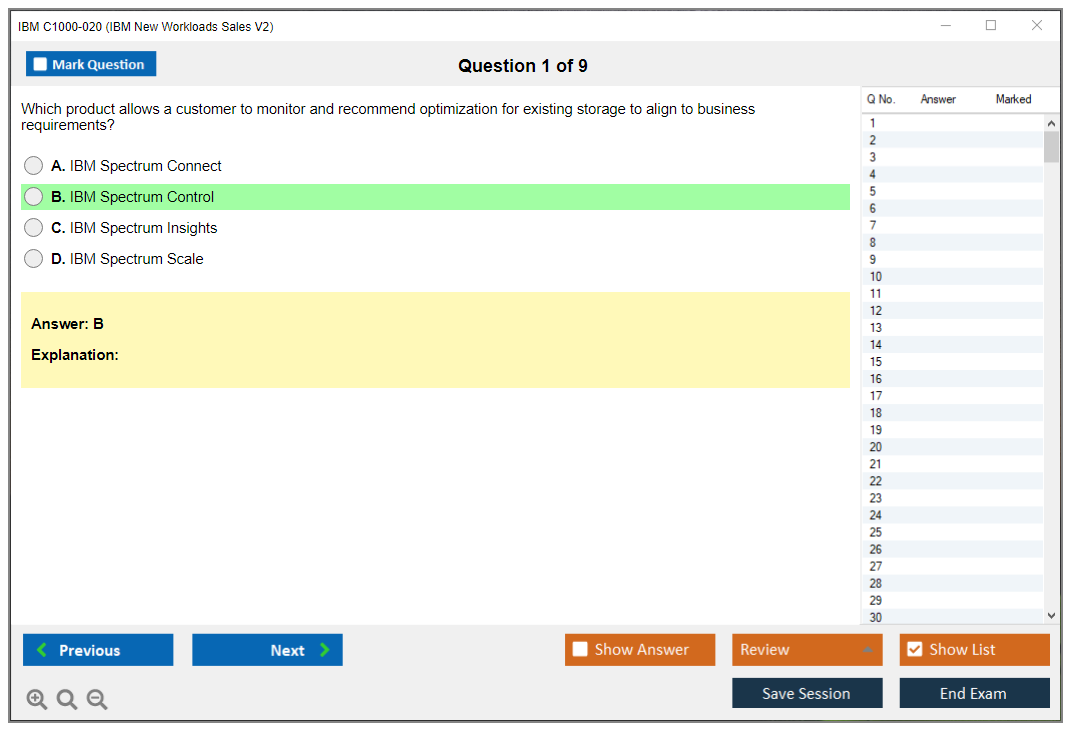Click the zoom in magnifier icon
Viewport: 1075px width, 735px height.
click(x=37, y=700)
